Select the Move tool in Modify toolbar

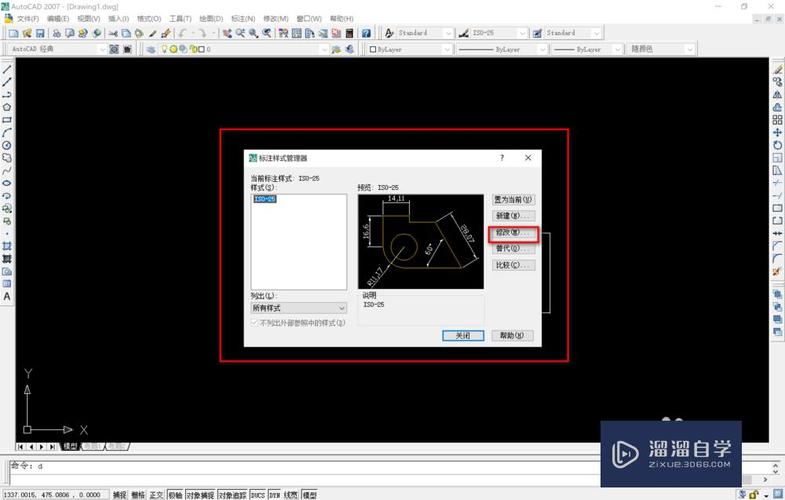tap(777, 133)
